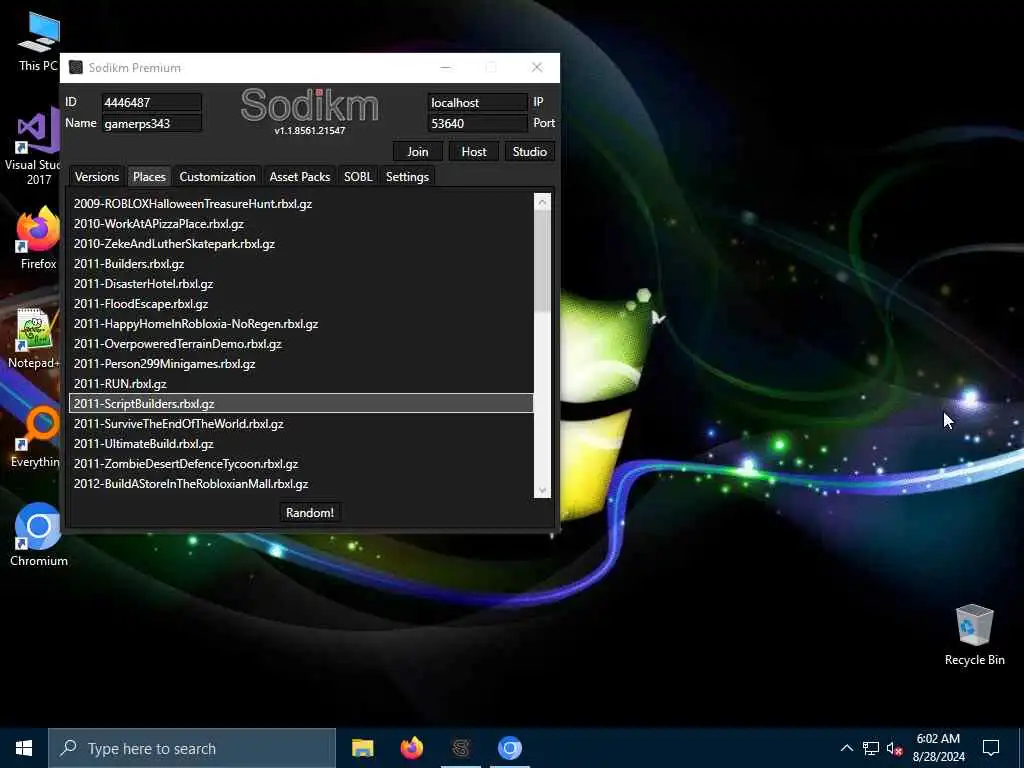Screen dimensions: 1024x768
Task: Open Chromium from the taskbar
Action: 510,748
